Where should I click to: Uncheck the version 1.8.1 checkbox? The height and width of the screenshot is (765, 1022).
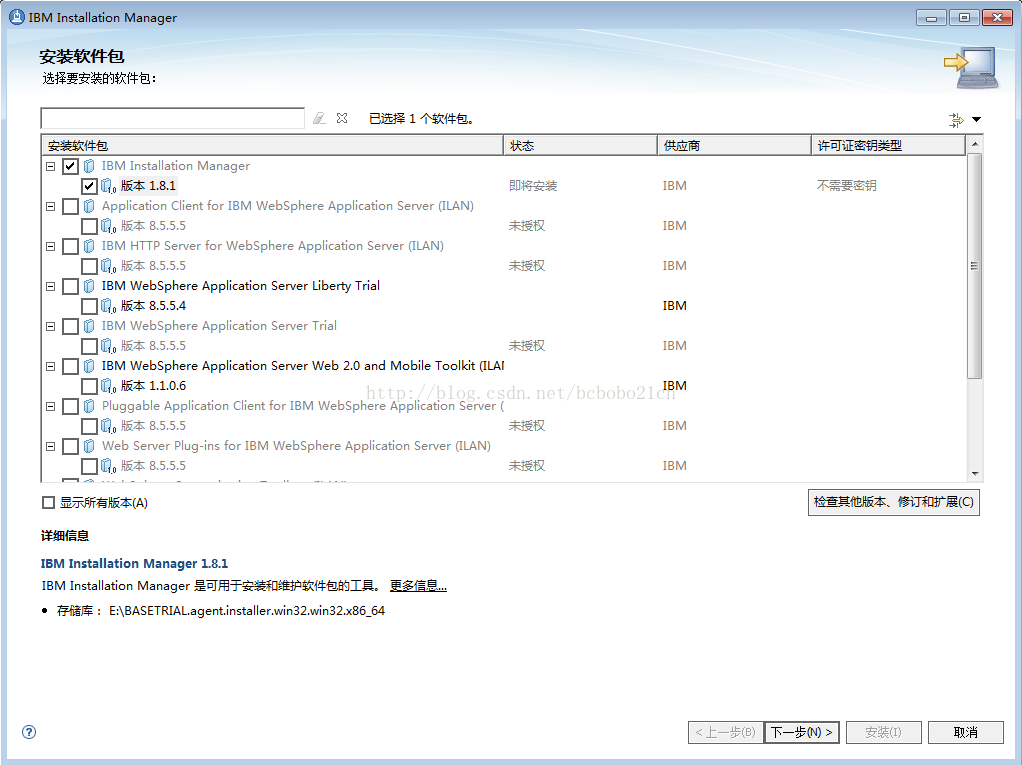(89, 186)
